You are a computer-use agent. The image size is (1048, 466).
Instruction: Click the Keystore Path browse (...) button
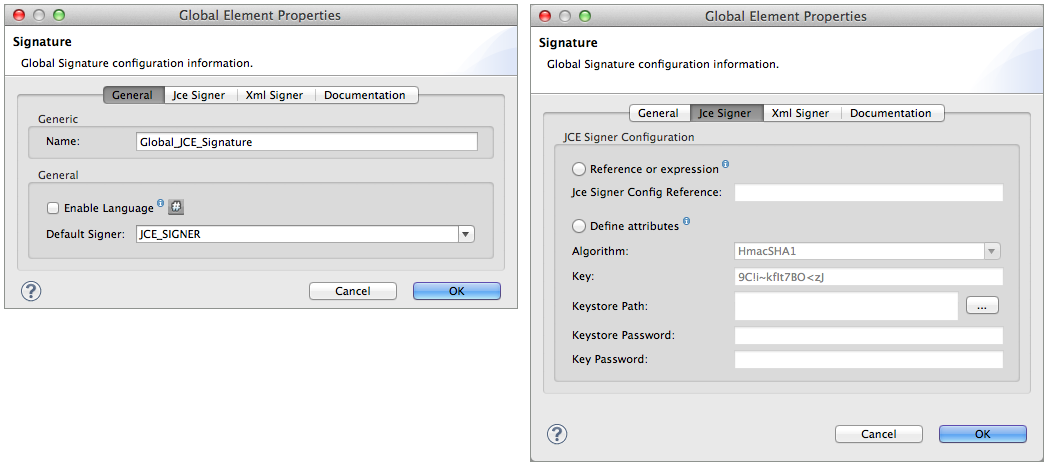pyautogui.click(x=982, y=306)
